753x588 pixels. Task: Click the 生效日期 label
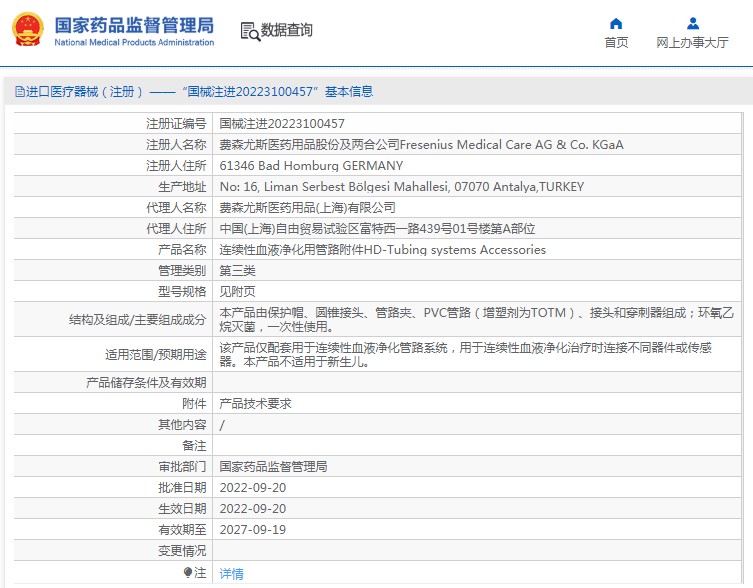[x=182, y=509]
